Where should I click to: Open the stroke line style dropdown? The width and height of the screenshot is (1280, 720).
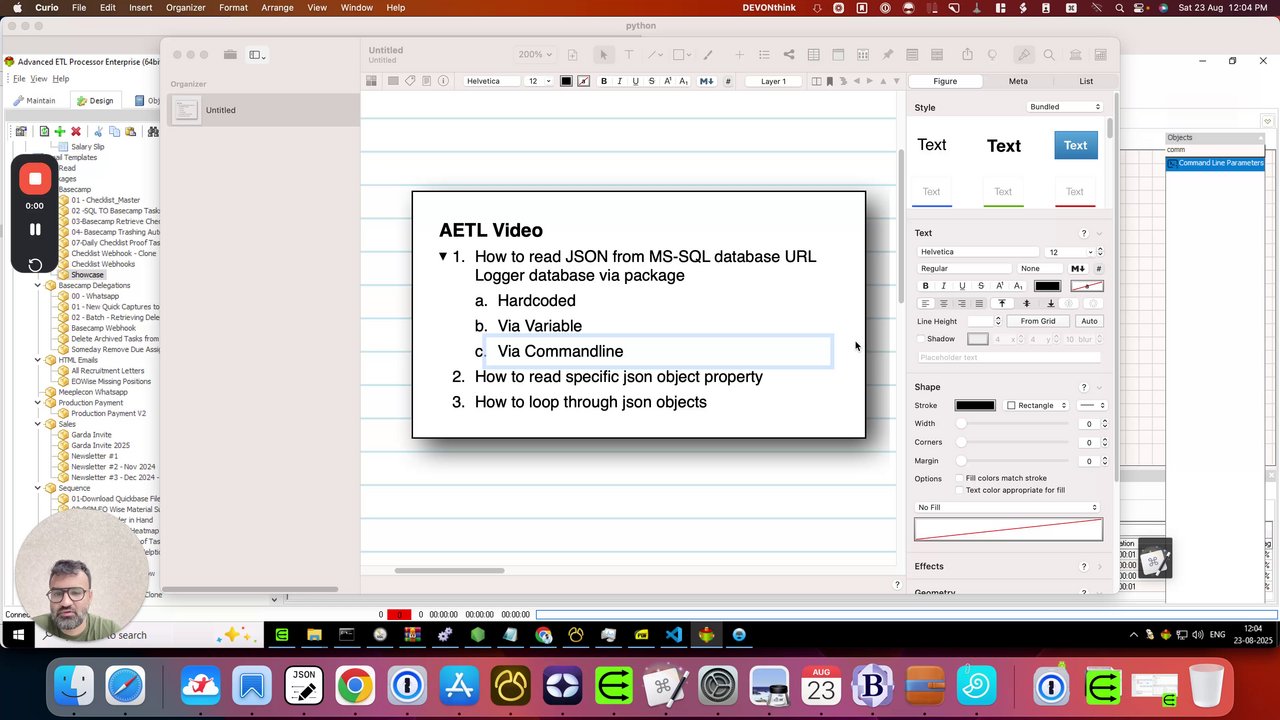click(1090, 405)
